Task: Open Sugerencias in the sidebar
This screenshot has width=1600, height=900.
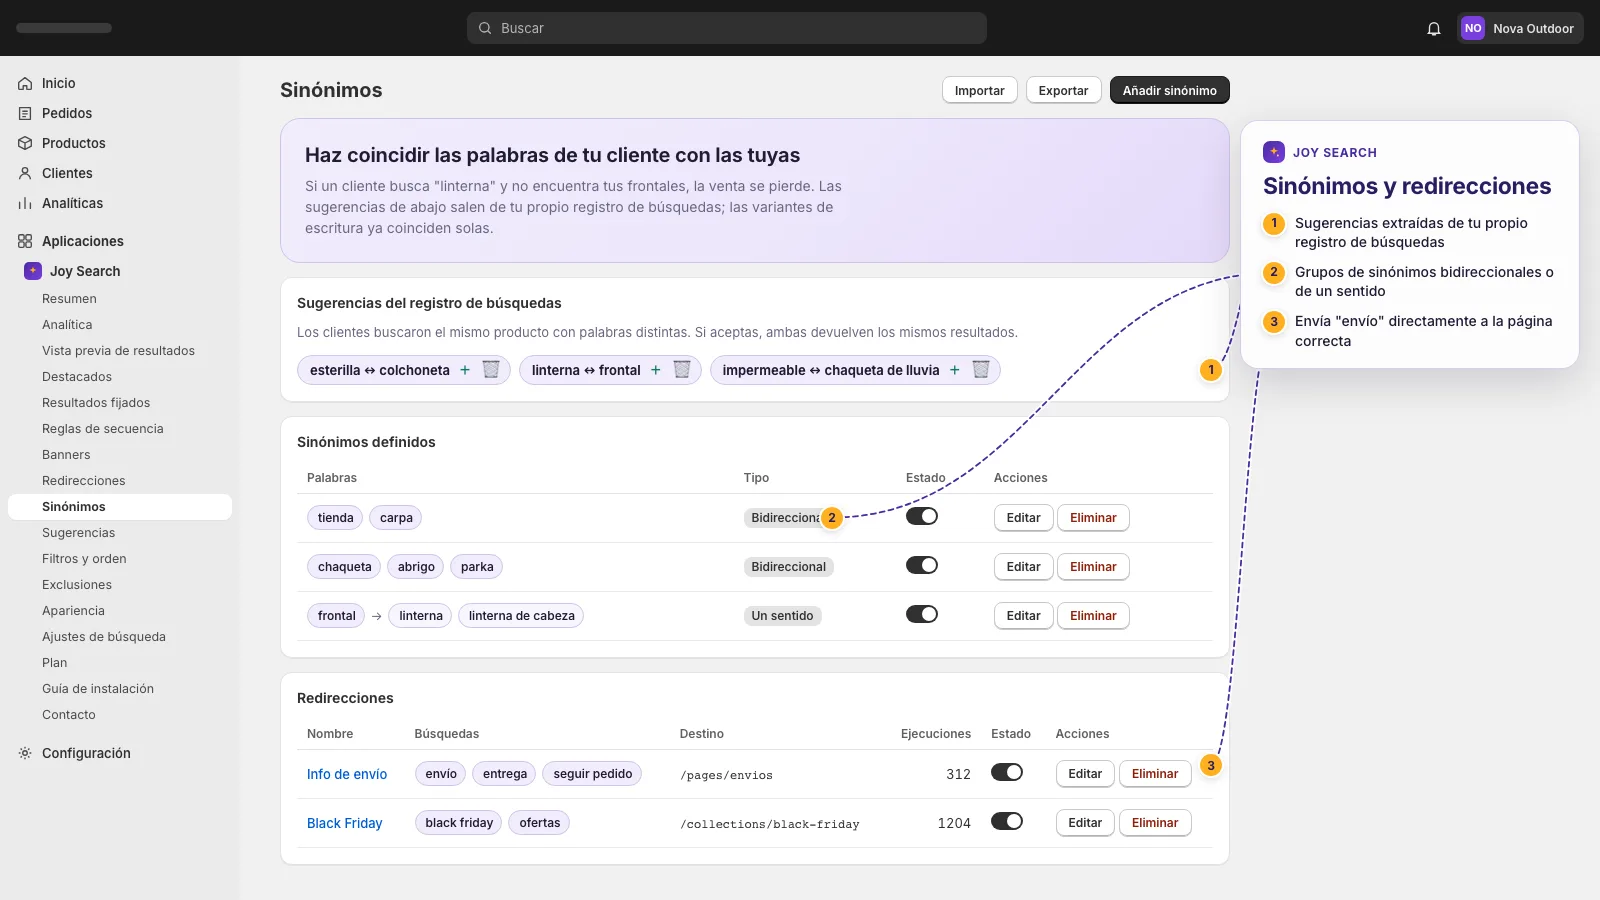Action: [120, 533]
